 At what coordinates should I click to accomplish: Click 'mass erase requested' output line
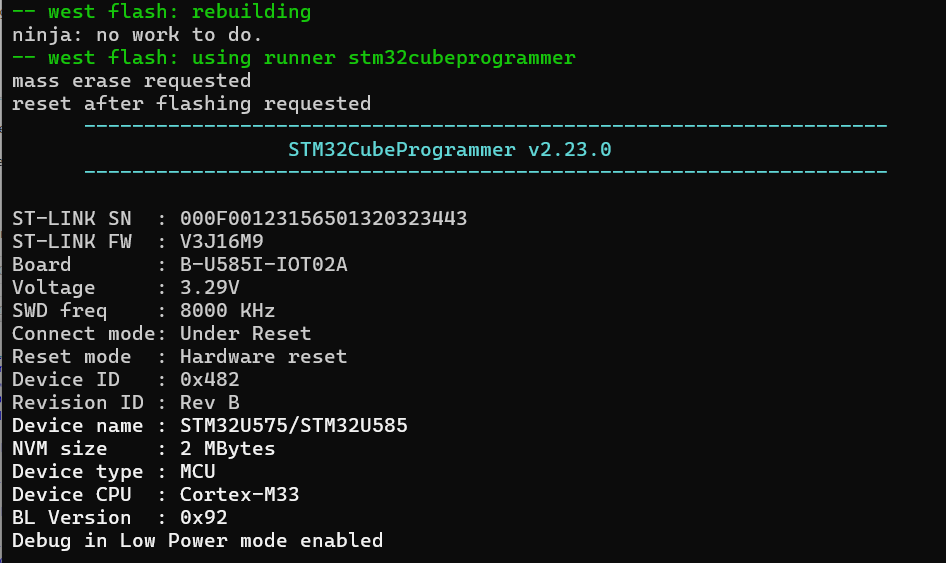tap(132, 81)
